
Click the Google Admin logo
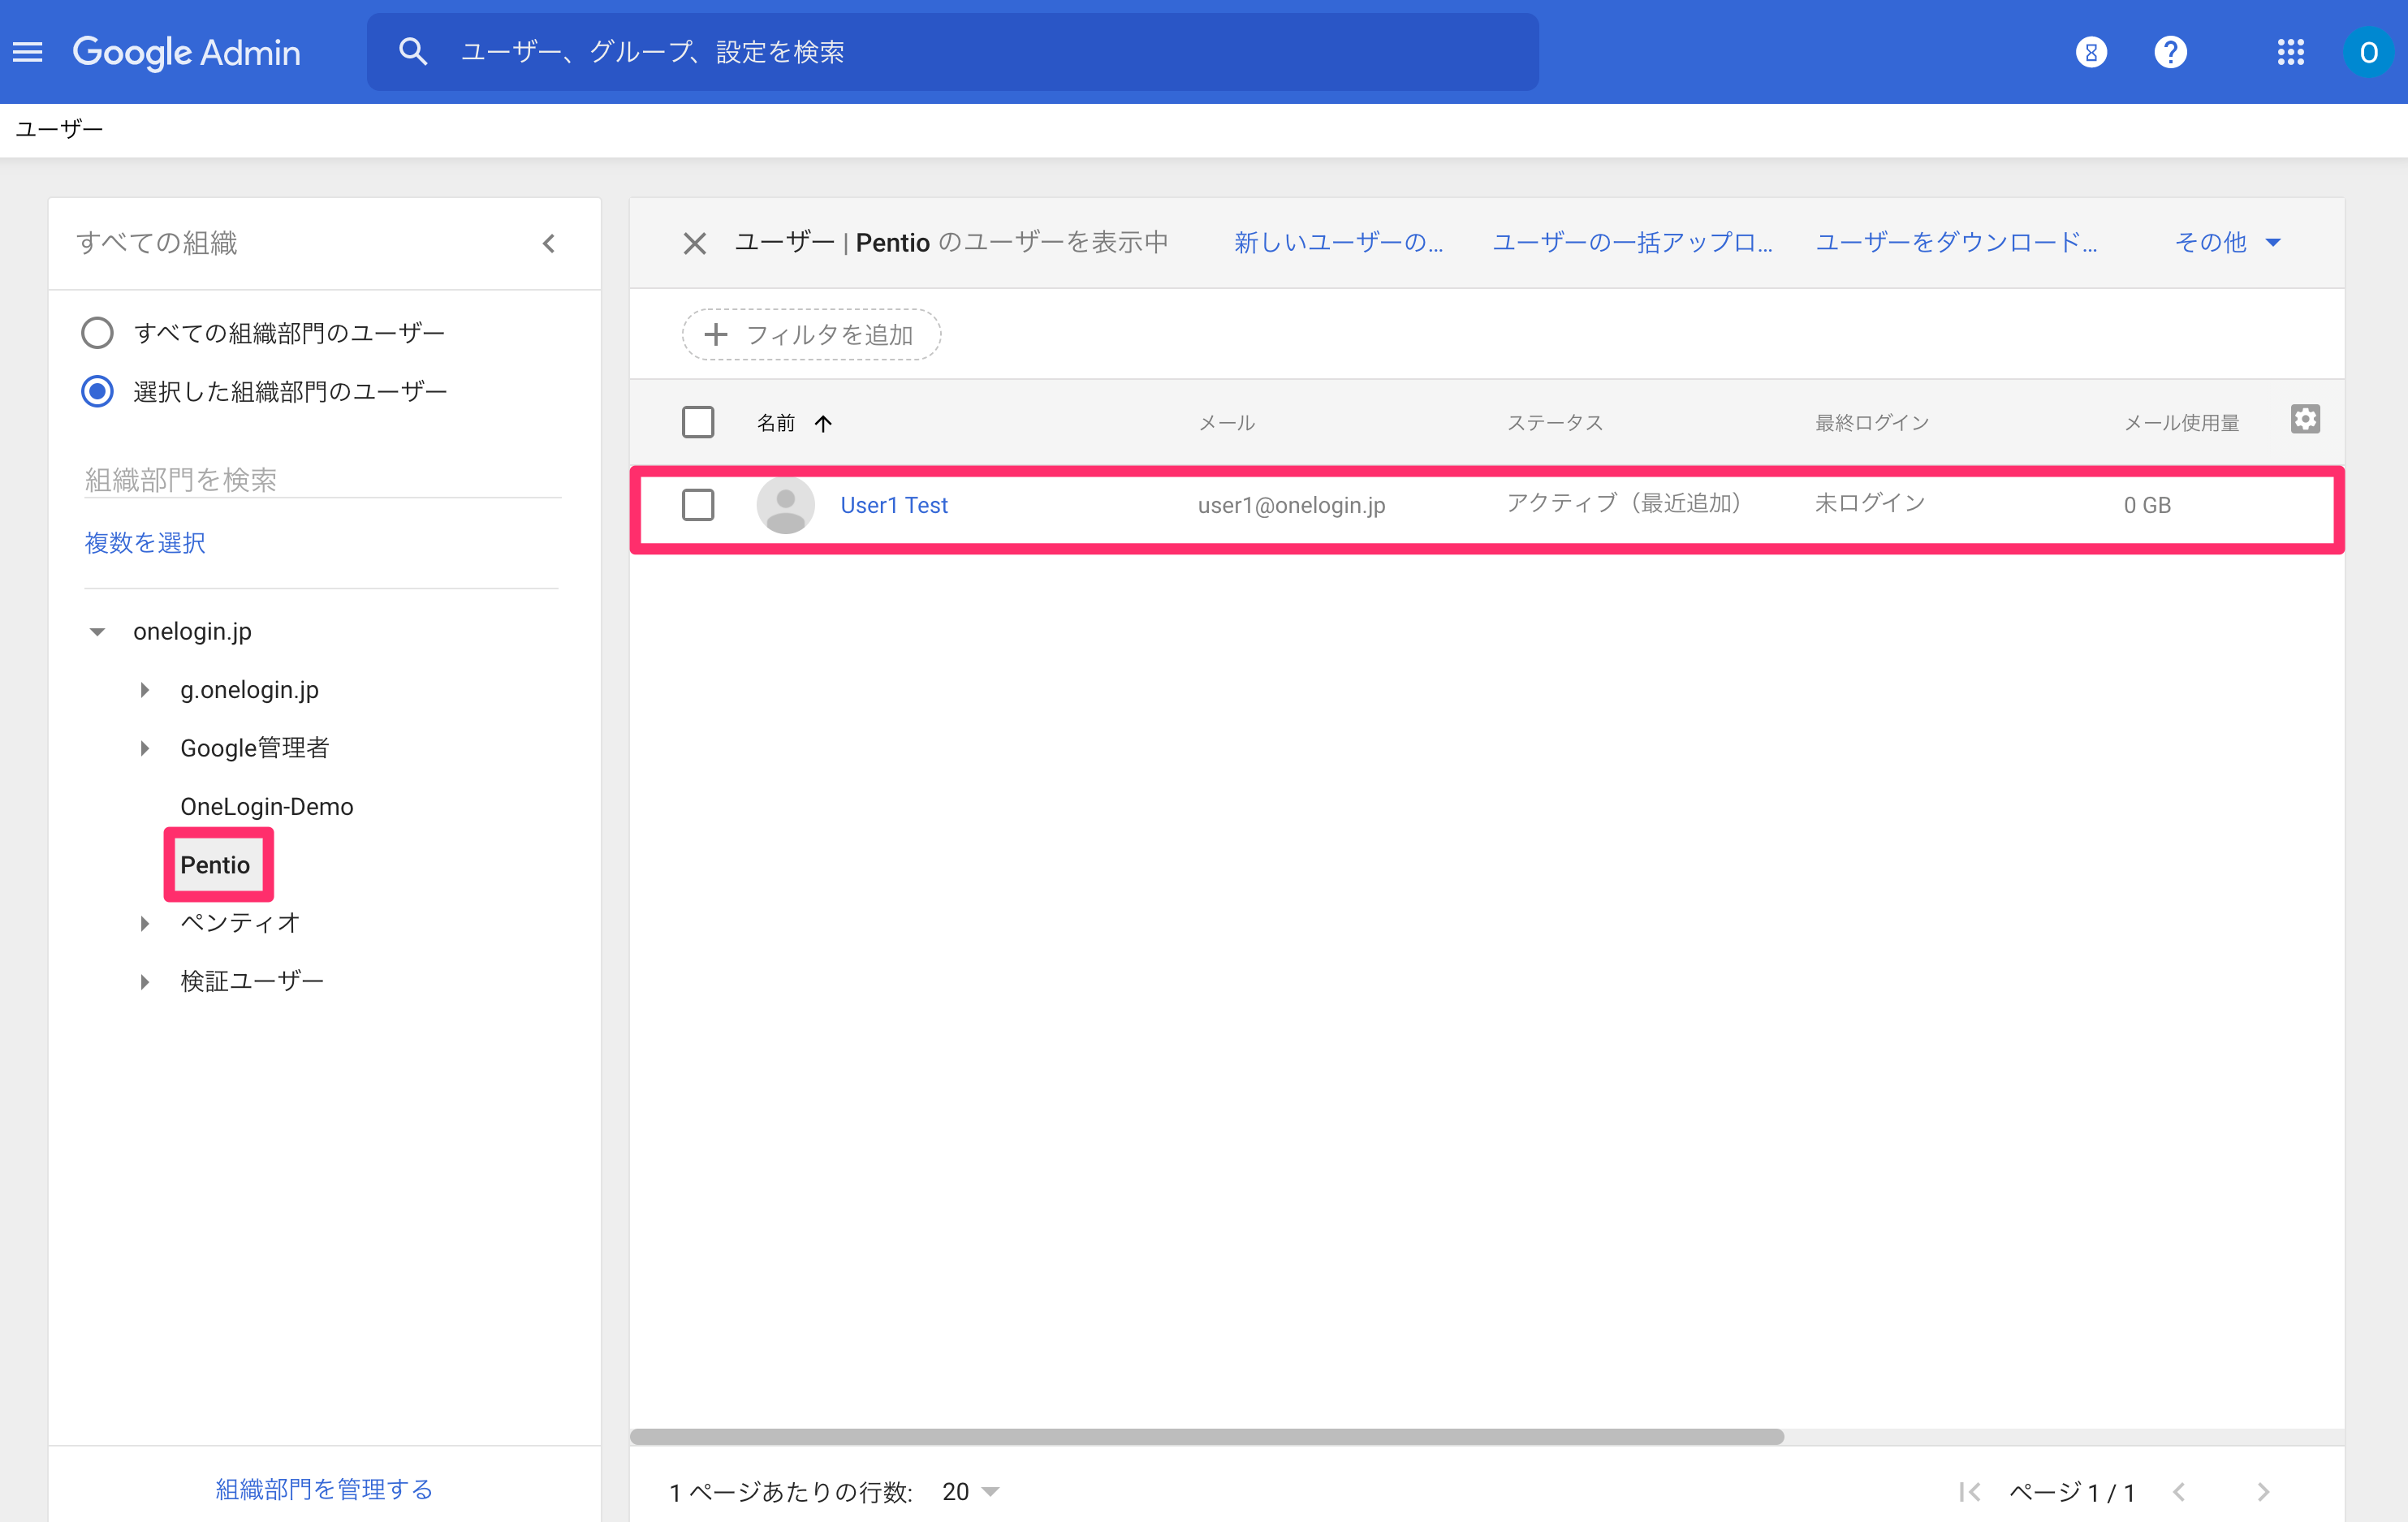pos(186,52)
